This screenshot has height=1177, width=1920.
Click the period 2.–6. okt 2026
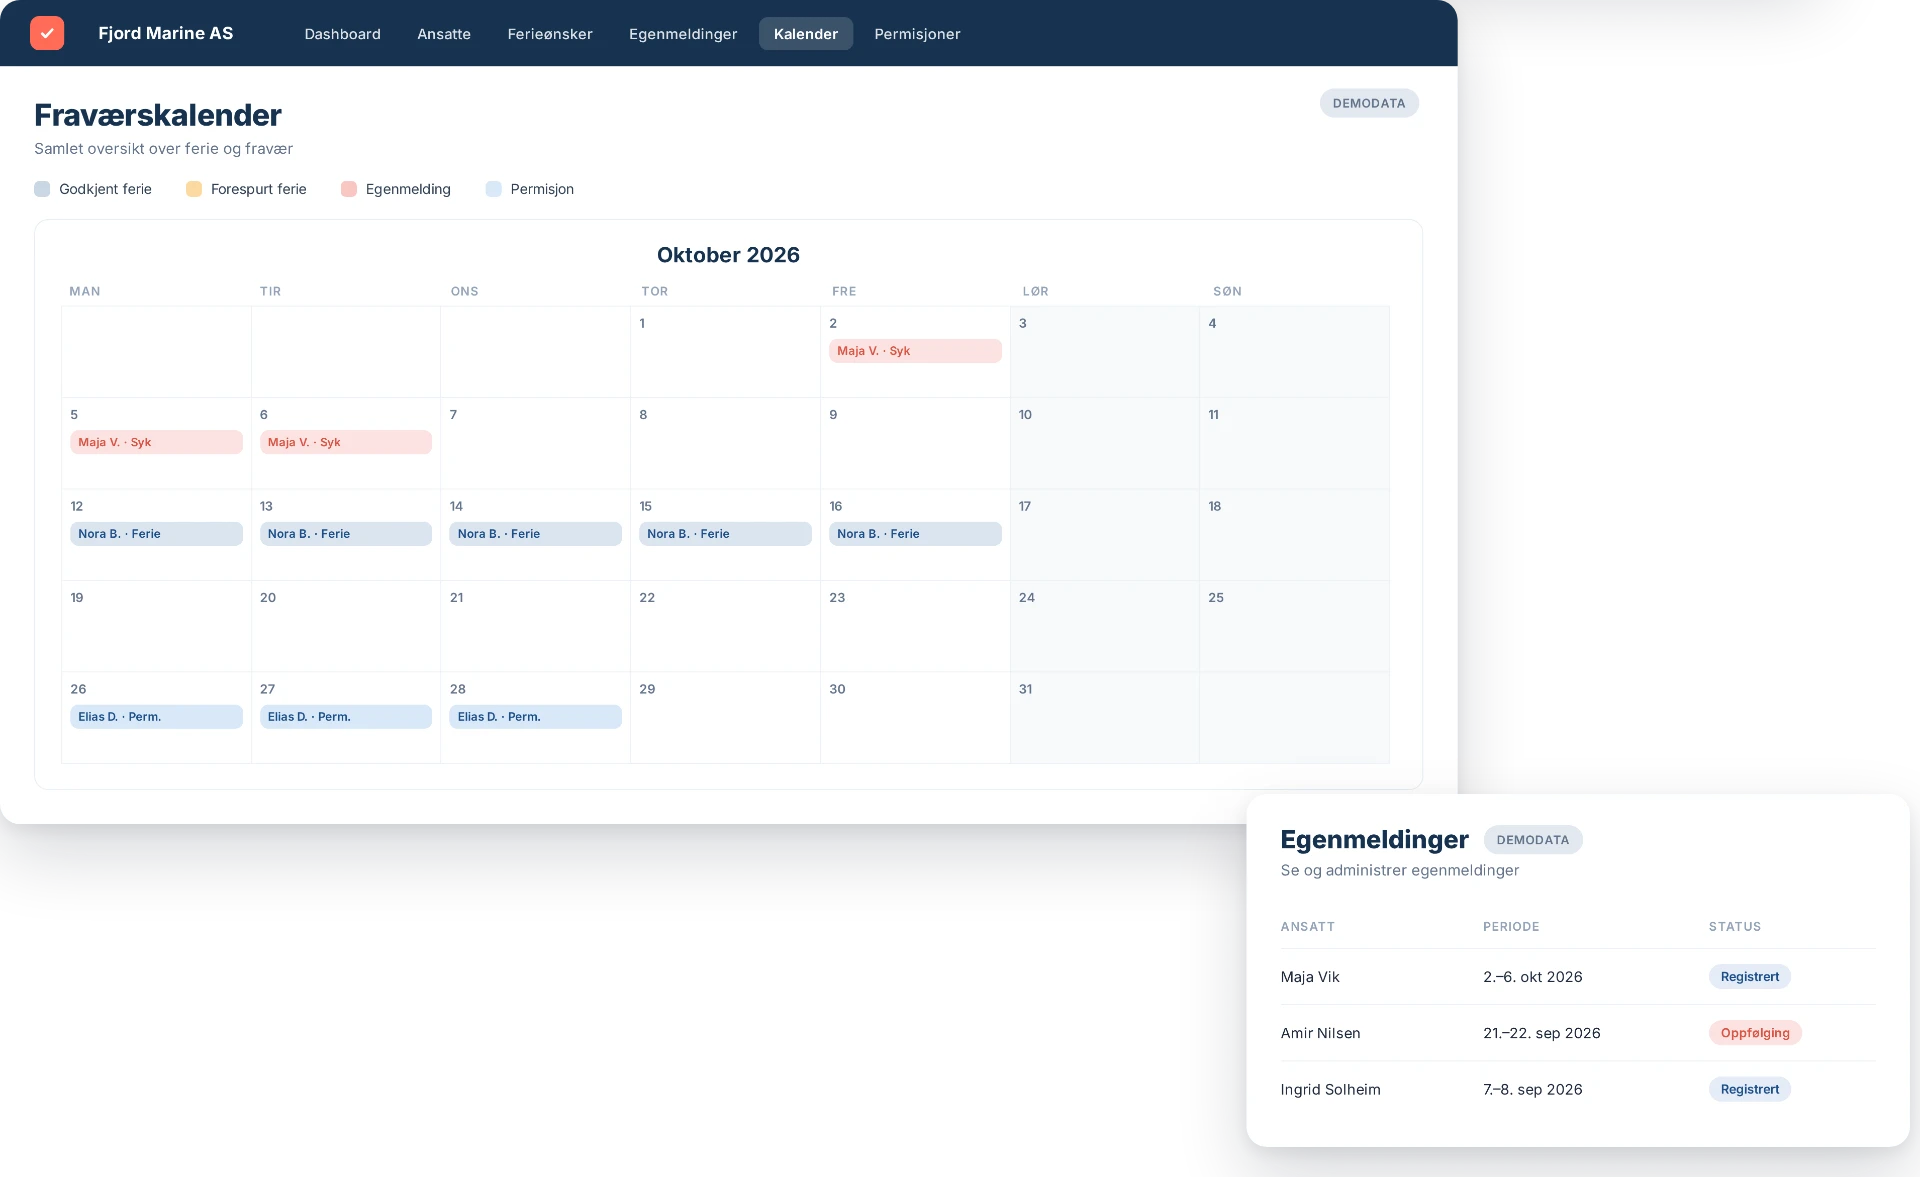click(x=1532, y=977)
